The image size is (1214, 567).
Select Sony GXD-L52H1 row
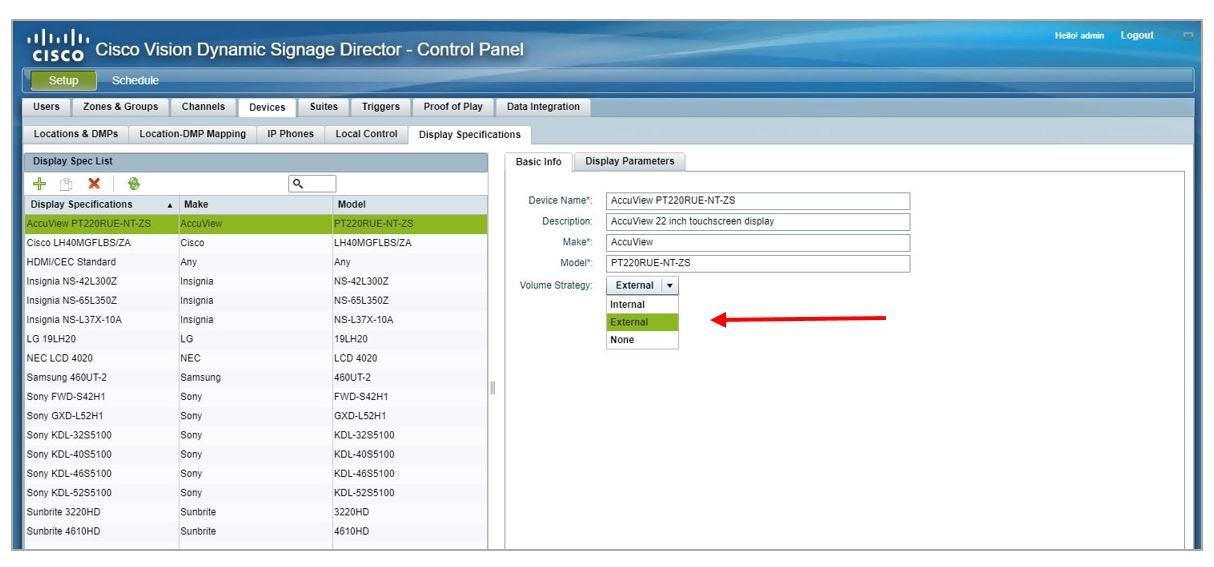256,416
